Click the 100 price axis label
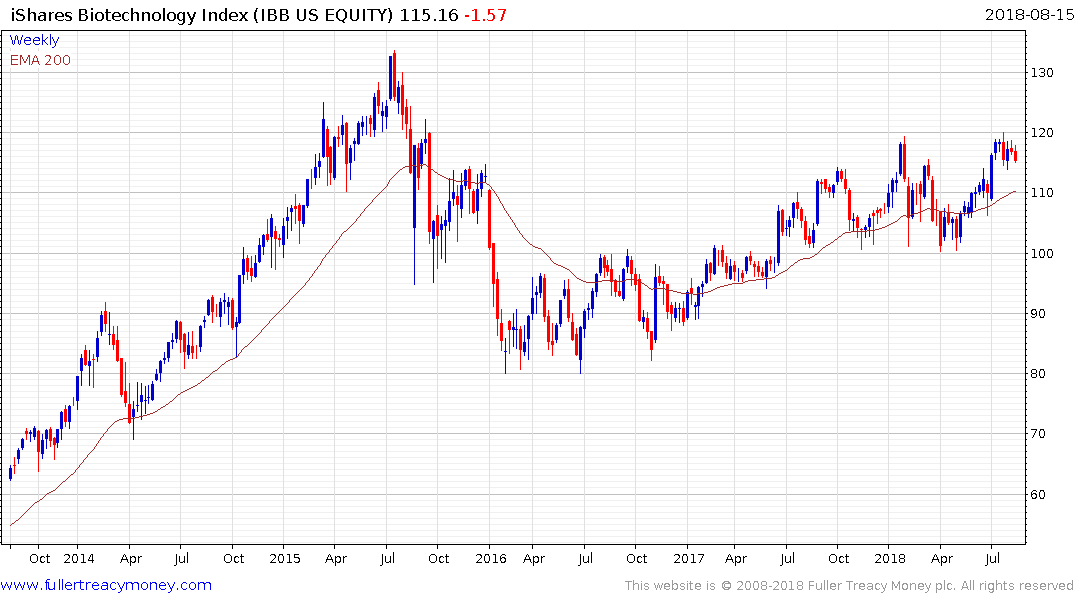Viewport: 1075px width, 600px height. coord(1041,253)
